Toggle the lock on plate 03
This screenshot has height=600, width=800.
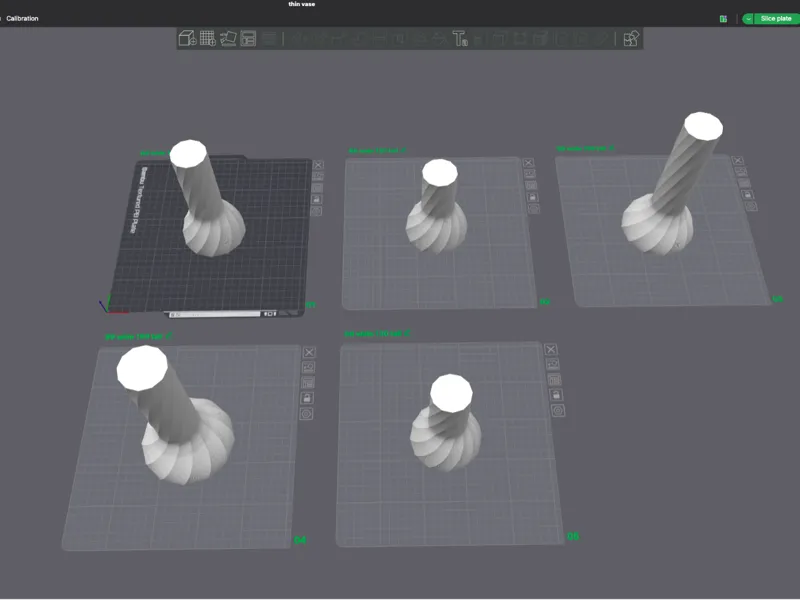747,194
